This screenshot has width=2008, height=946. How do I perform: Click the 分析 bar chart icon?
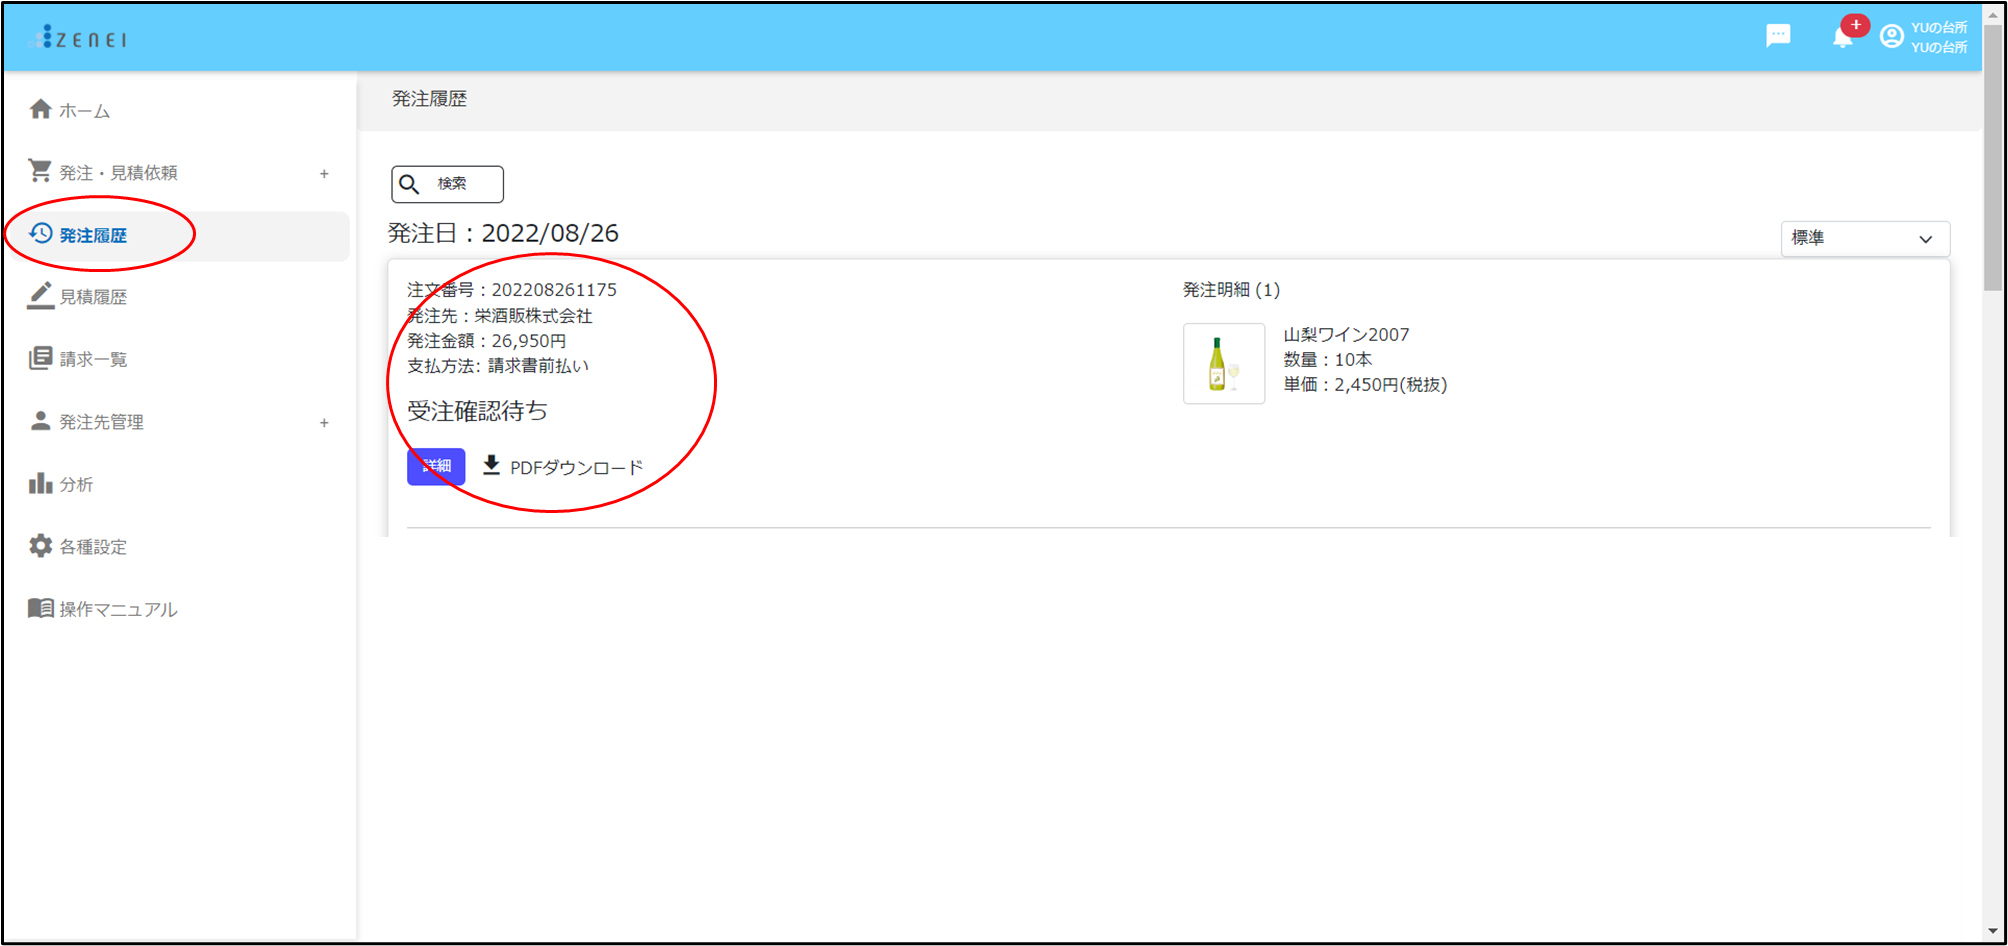point(40,483)
